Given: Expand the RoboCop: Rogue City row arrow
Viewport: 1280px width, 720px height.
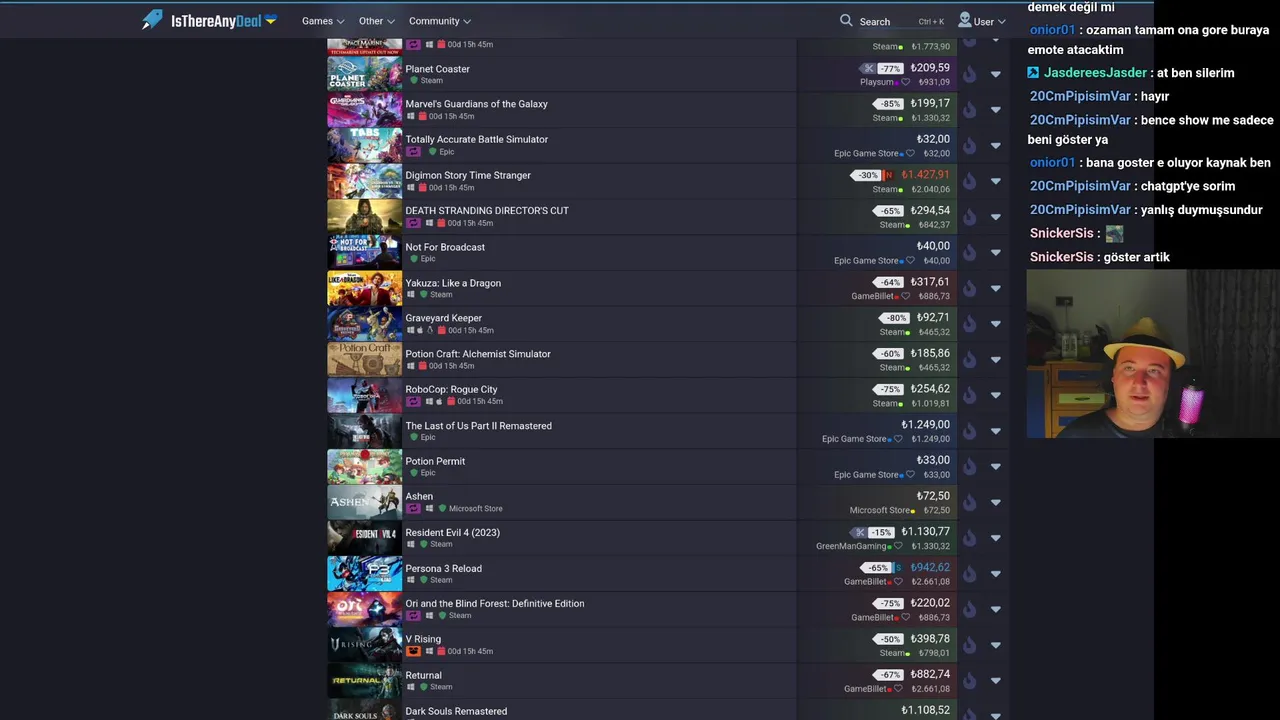Looking at the screenshot, I should (x=995, y=395).
